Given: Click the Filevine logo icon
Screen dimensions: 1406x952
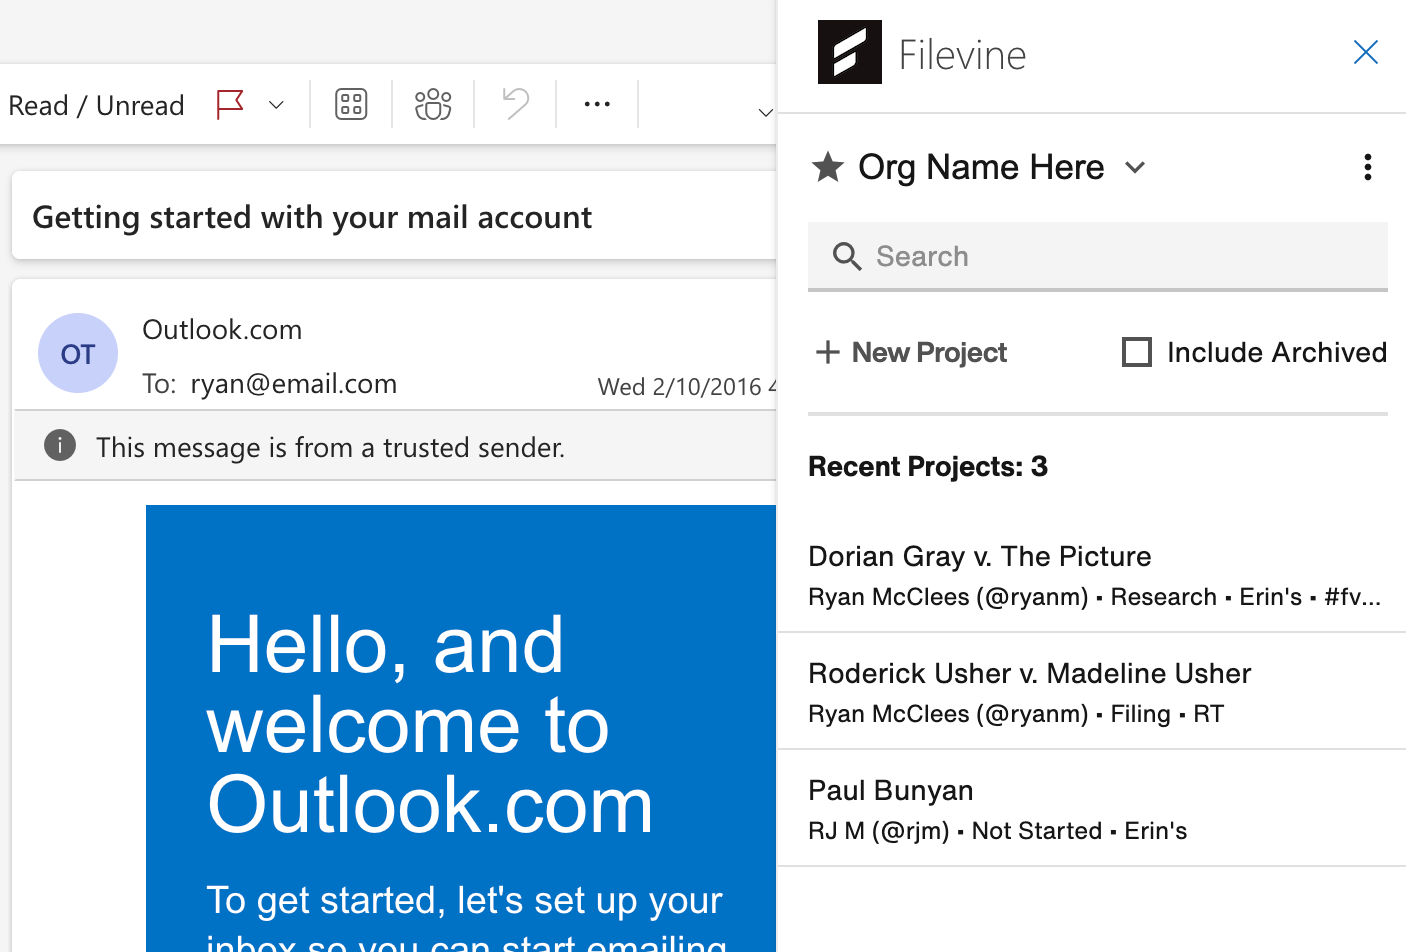Looking at the screenshot, I should coord(850,52).
